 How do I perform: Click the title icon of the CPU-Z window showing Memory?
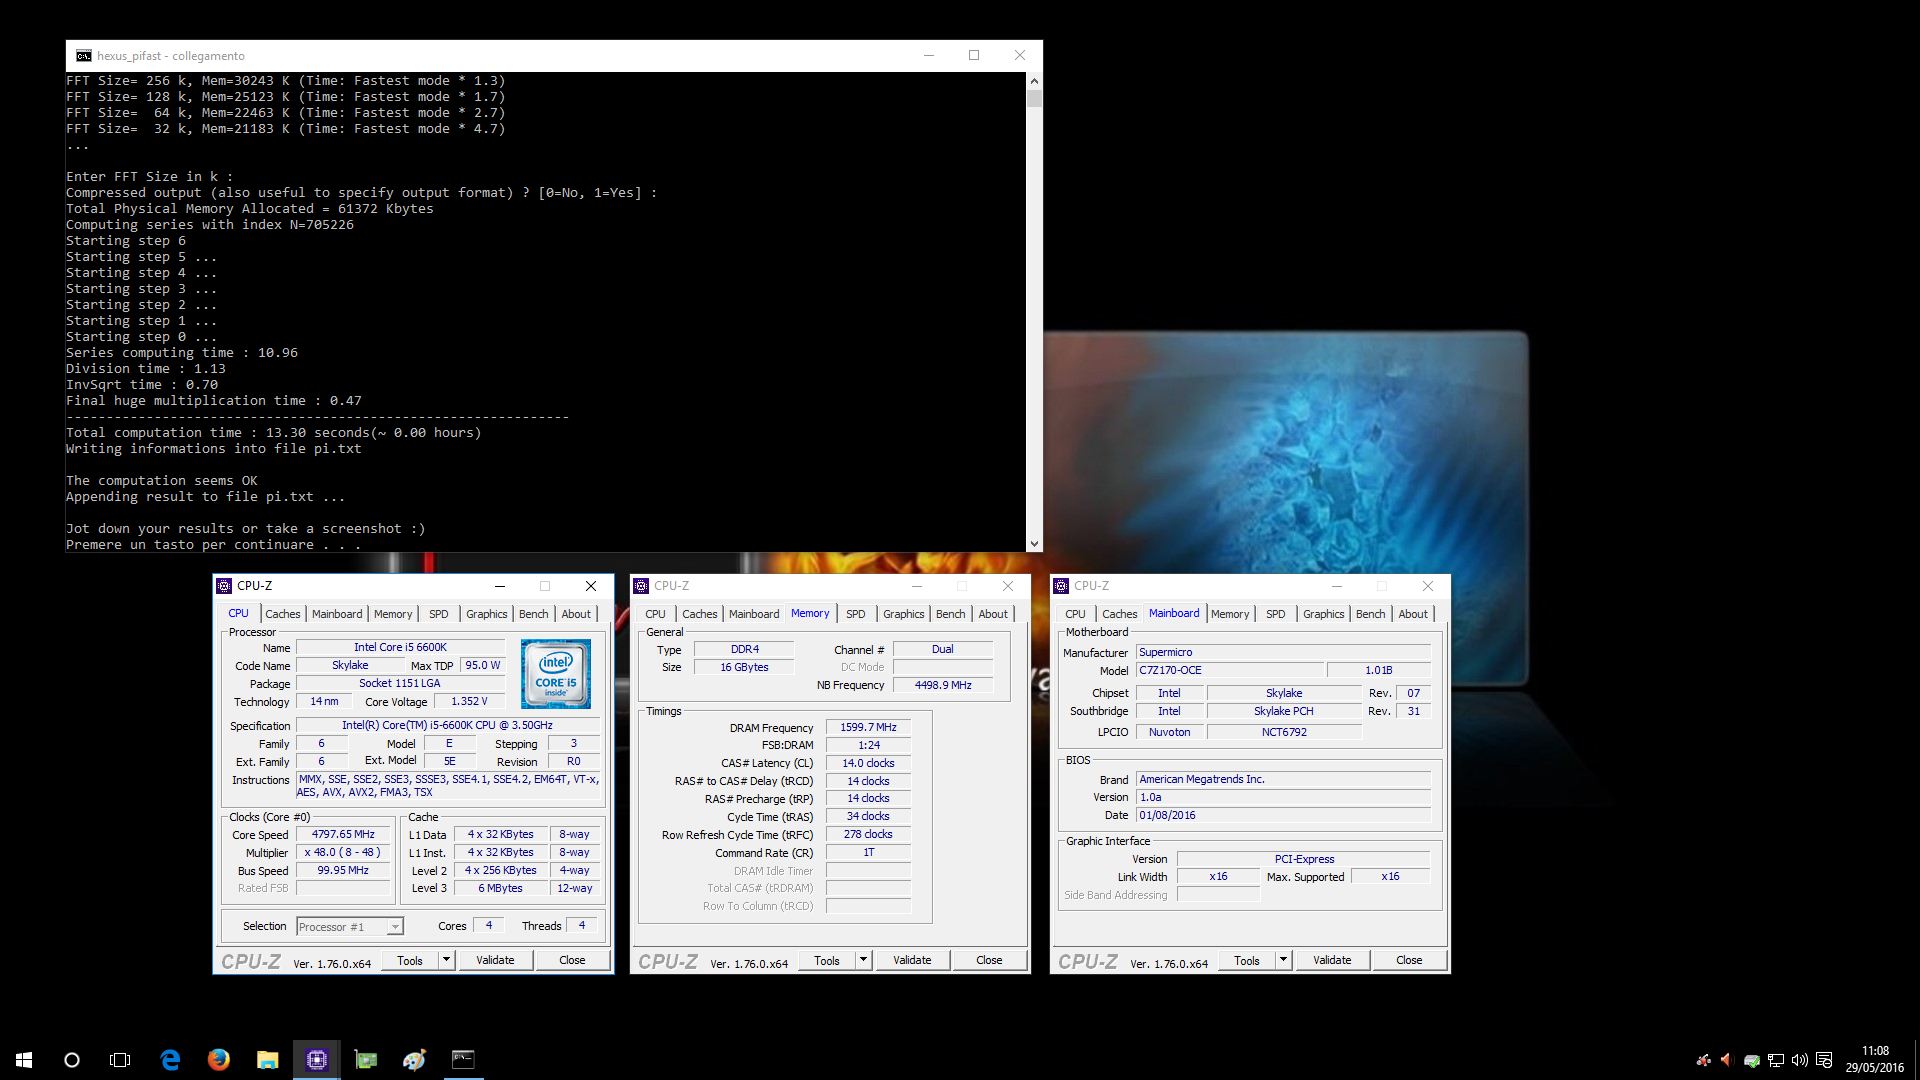pyautogui.click(x=641, y=586)
